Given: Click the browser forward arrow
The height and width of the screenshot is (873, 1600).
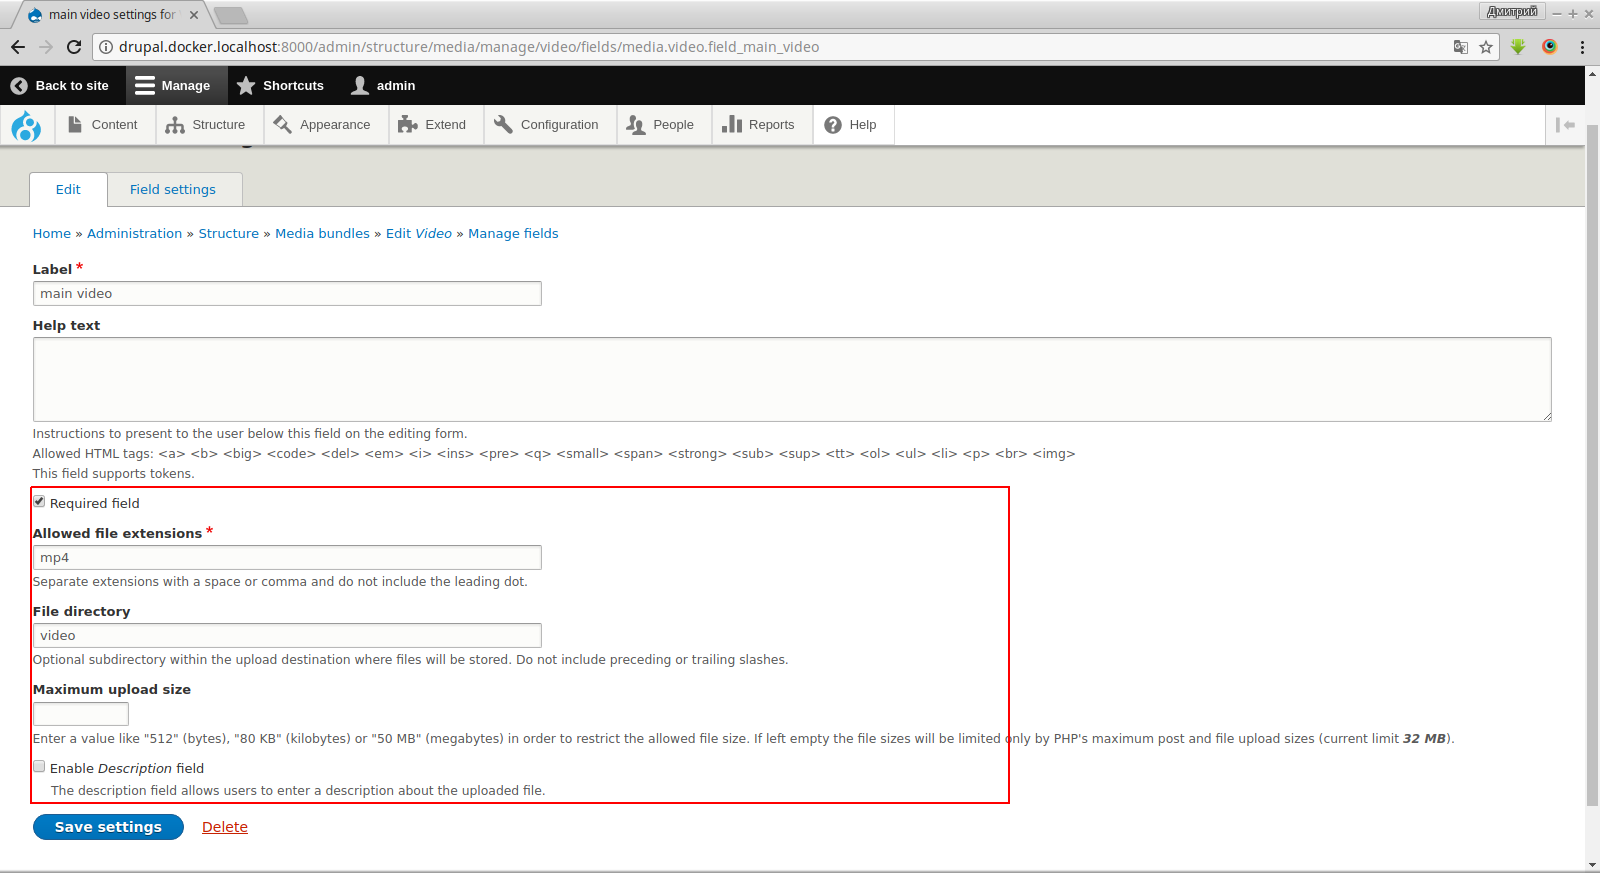Looking at the screenshot, I should coord(46,47).
